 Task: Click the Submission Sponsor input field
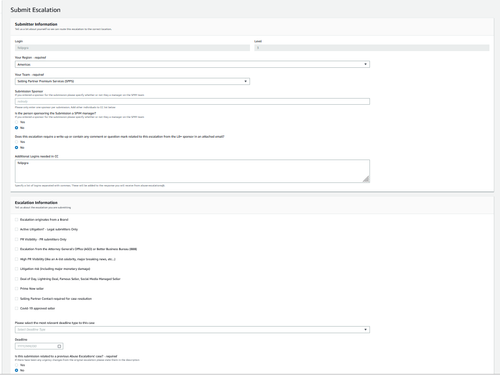tap(192, 101)
